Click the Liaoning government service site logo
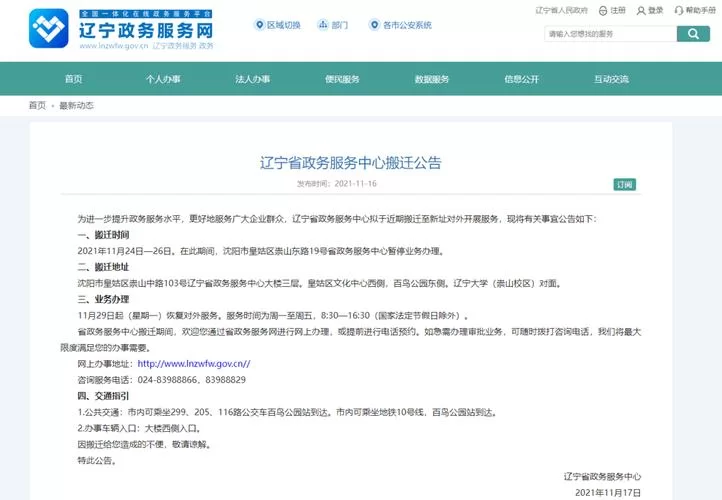This screenshot has height=500, width=722. 48,28
